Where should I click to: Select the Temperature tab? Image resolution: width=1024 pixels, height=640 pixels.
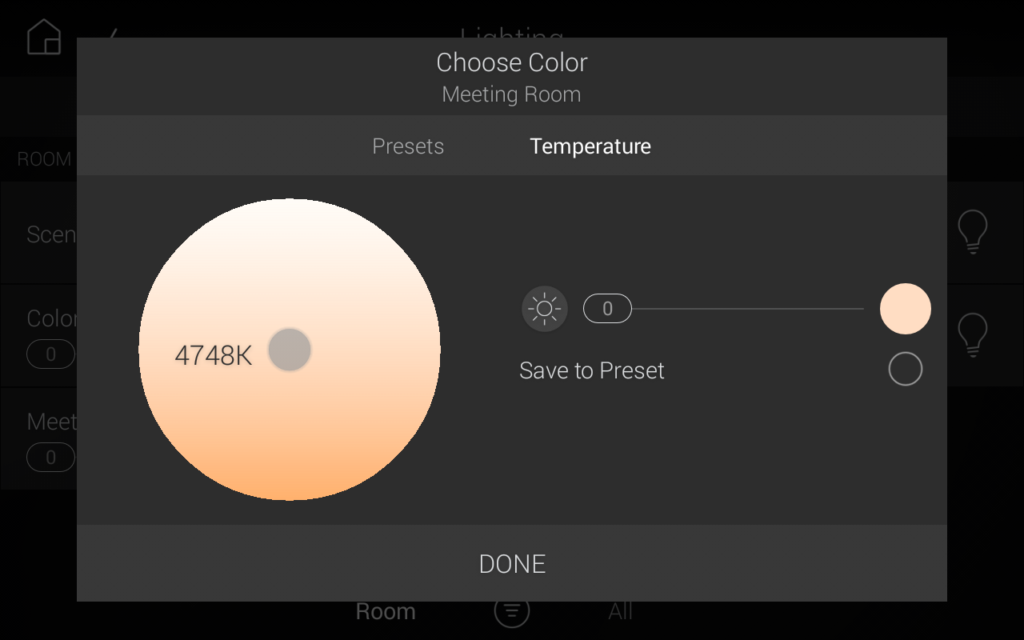tap(590, 146)
